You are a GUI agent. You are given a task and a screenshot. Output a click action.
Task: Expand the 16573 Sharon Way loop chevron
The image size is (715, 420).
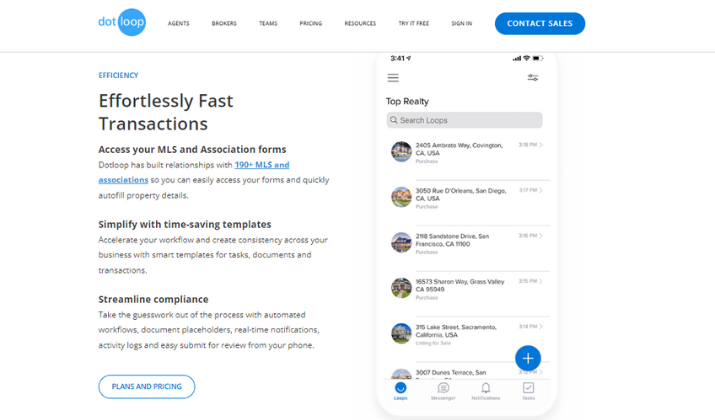541,281
